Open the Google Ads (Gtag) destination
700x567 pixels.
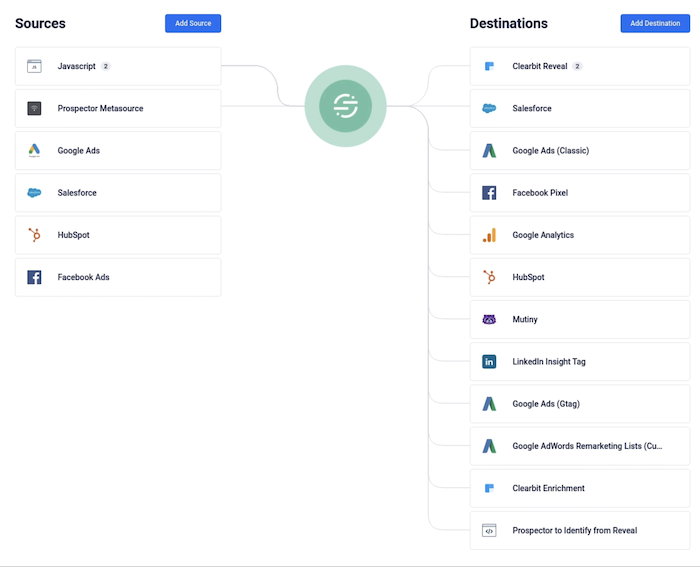coord(579,404)
